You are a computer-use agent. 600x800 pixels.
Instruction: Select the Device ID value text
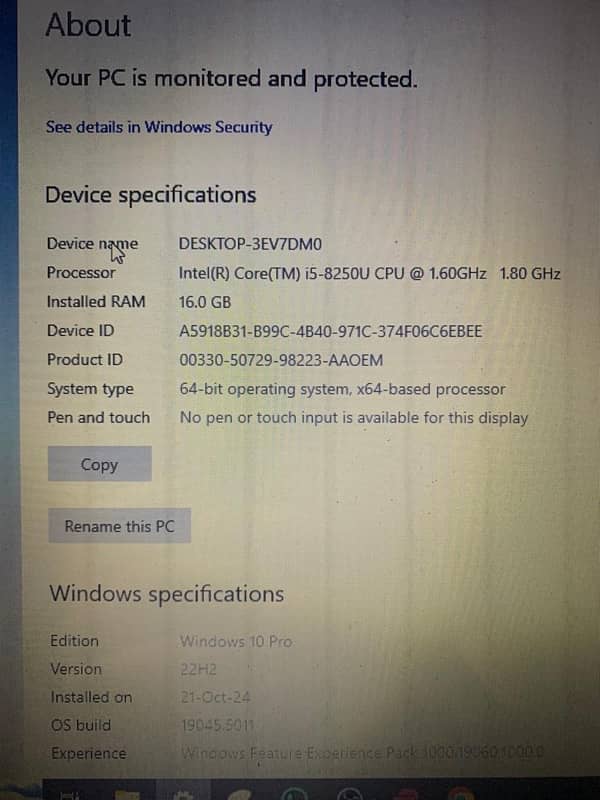click(x=330, y=331)
